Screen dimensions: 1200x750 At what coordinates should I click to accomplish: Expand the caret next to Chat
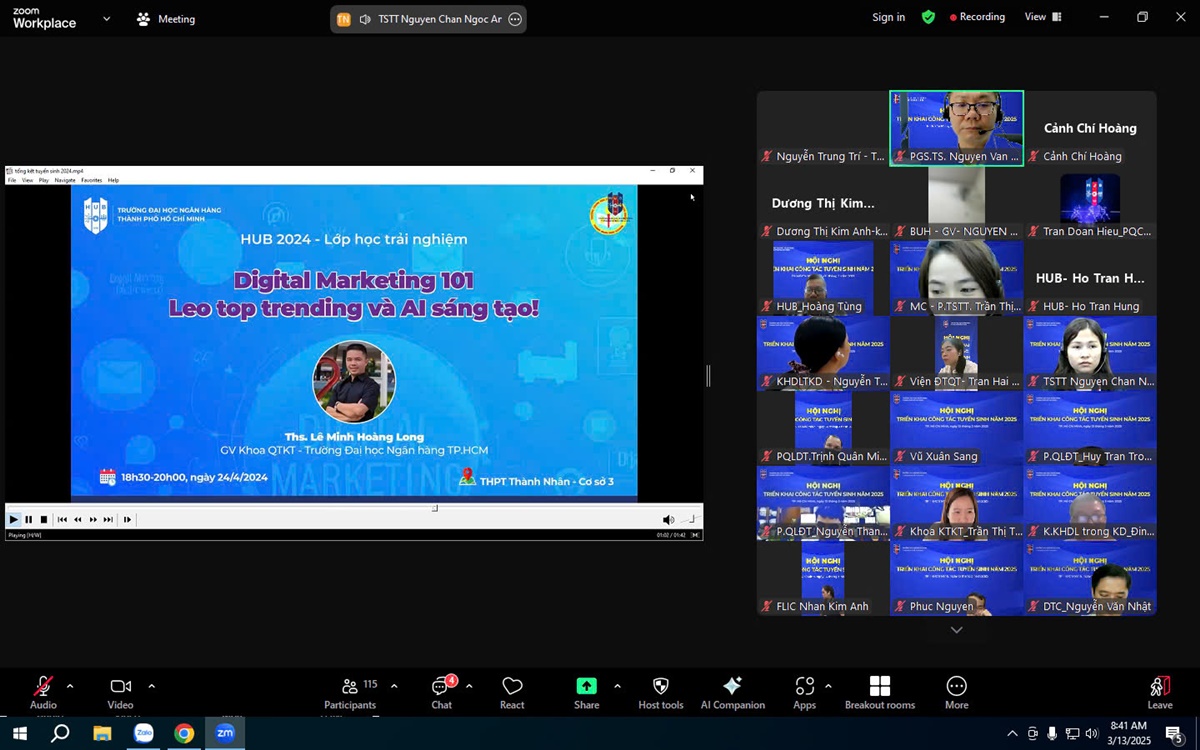[469, 686]
